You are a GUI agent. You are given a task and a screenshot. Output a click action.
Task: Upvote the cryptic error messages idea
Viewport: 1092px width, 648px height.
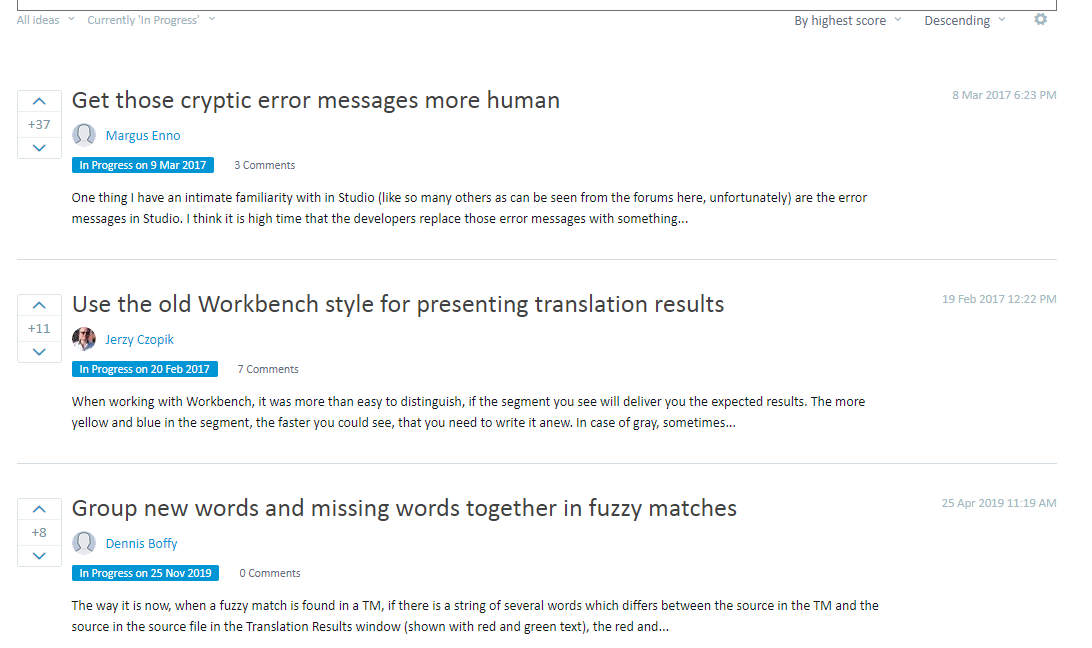click(39, 102)
